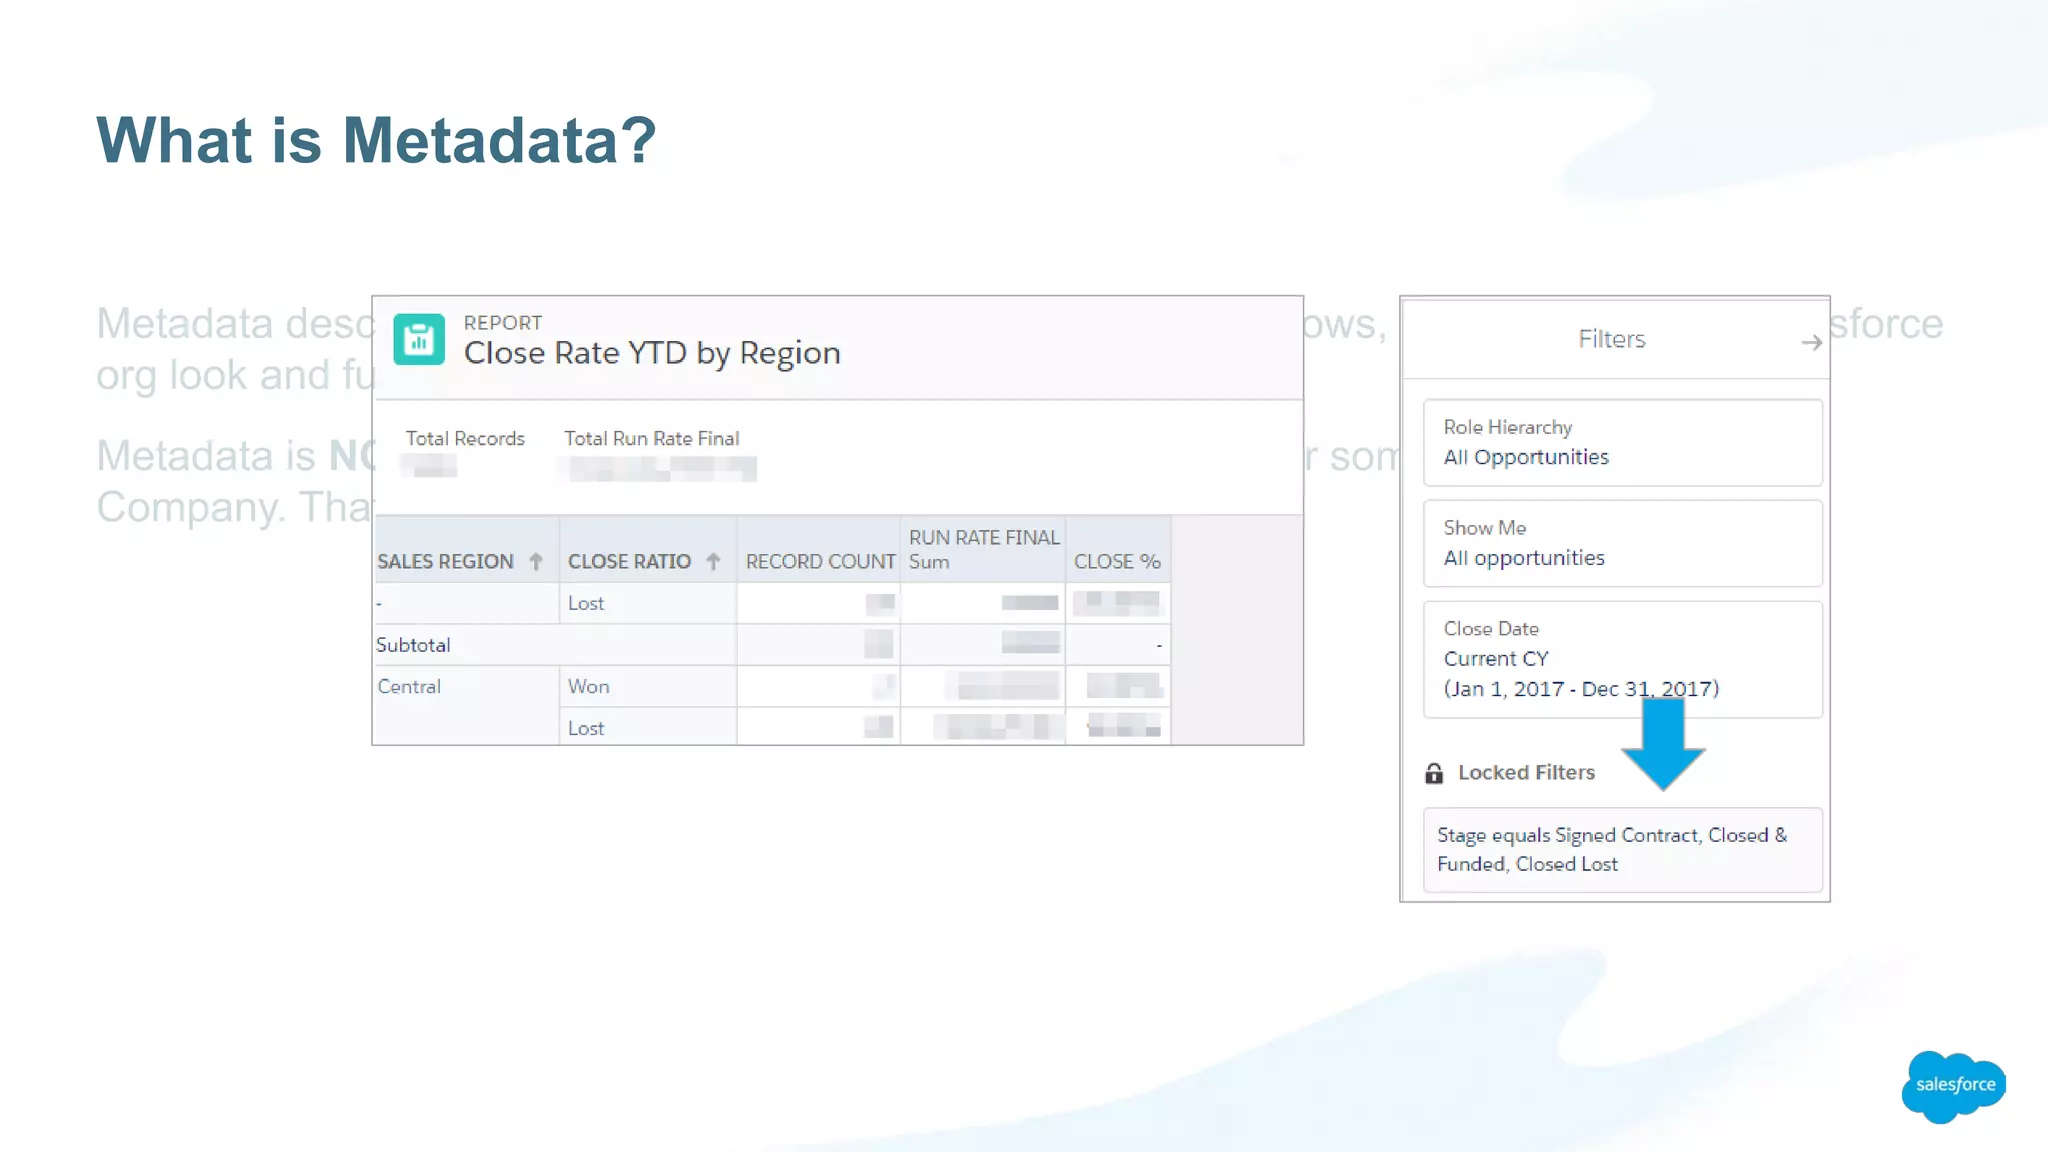The width and height of the screenshot is (2048, 1152).
Task: Click the Close Rate YTD by Region title
Action: [652, 353]
